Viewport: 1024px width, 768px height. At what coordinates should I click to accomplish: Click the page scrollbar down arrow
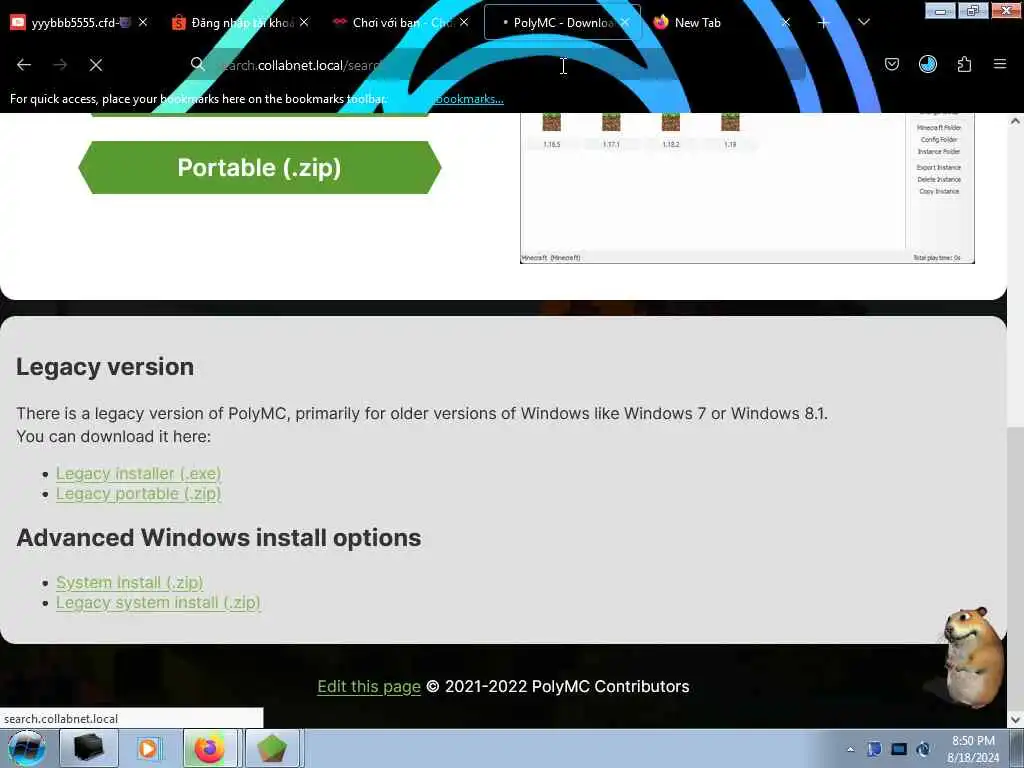pyautogui.click(x=1015, y=719)
